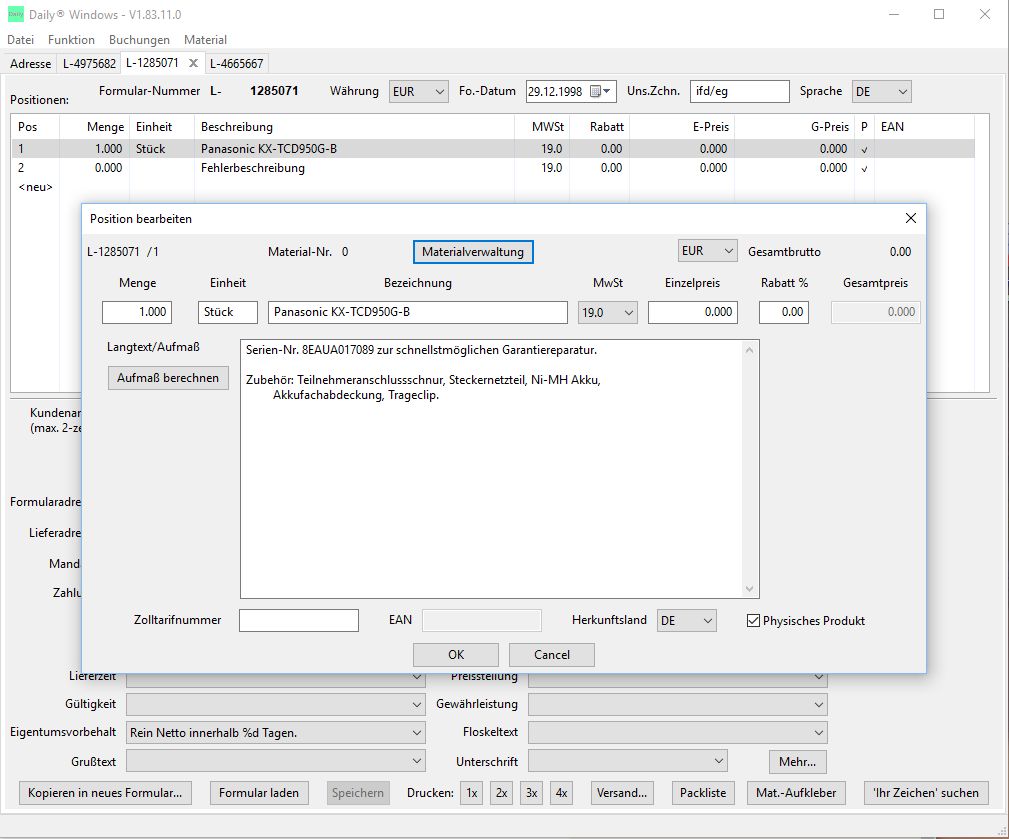Close the Position bearbeiten dialog
Image resolution: width=1009 pixels, height=839 pixels.
[x=910, y=218]
